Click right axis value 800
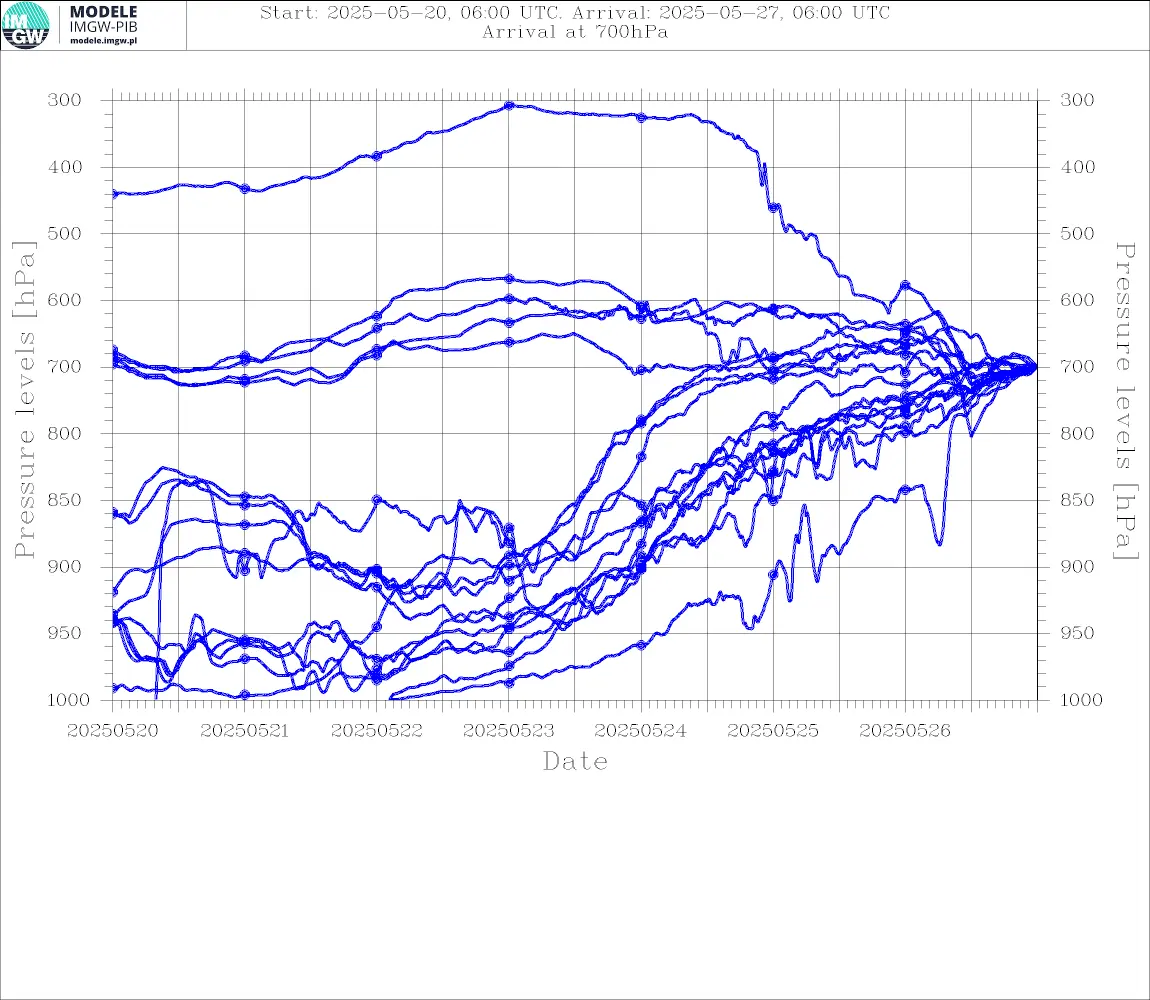The height and width of the screenshot is (1000, 1150). 1077,434
